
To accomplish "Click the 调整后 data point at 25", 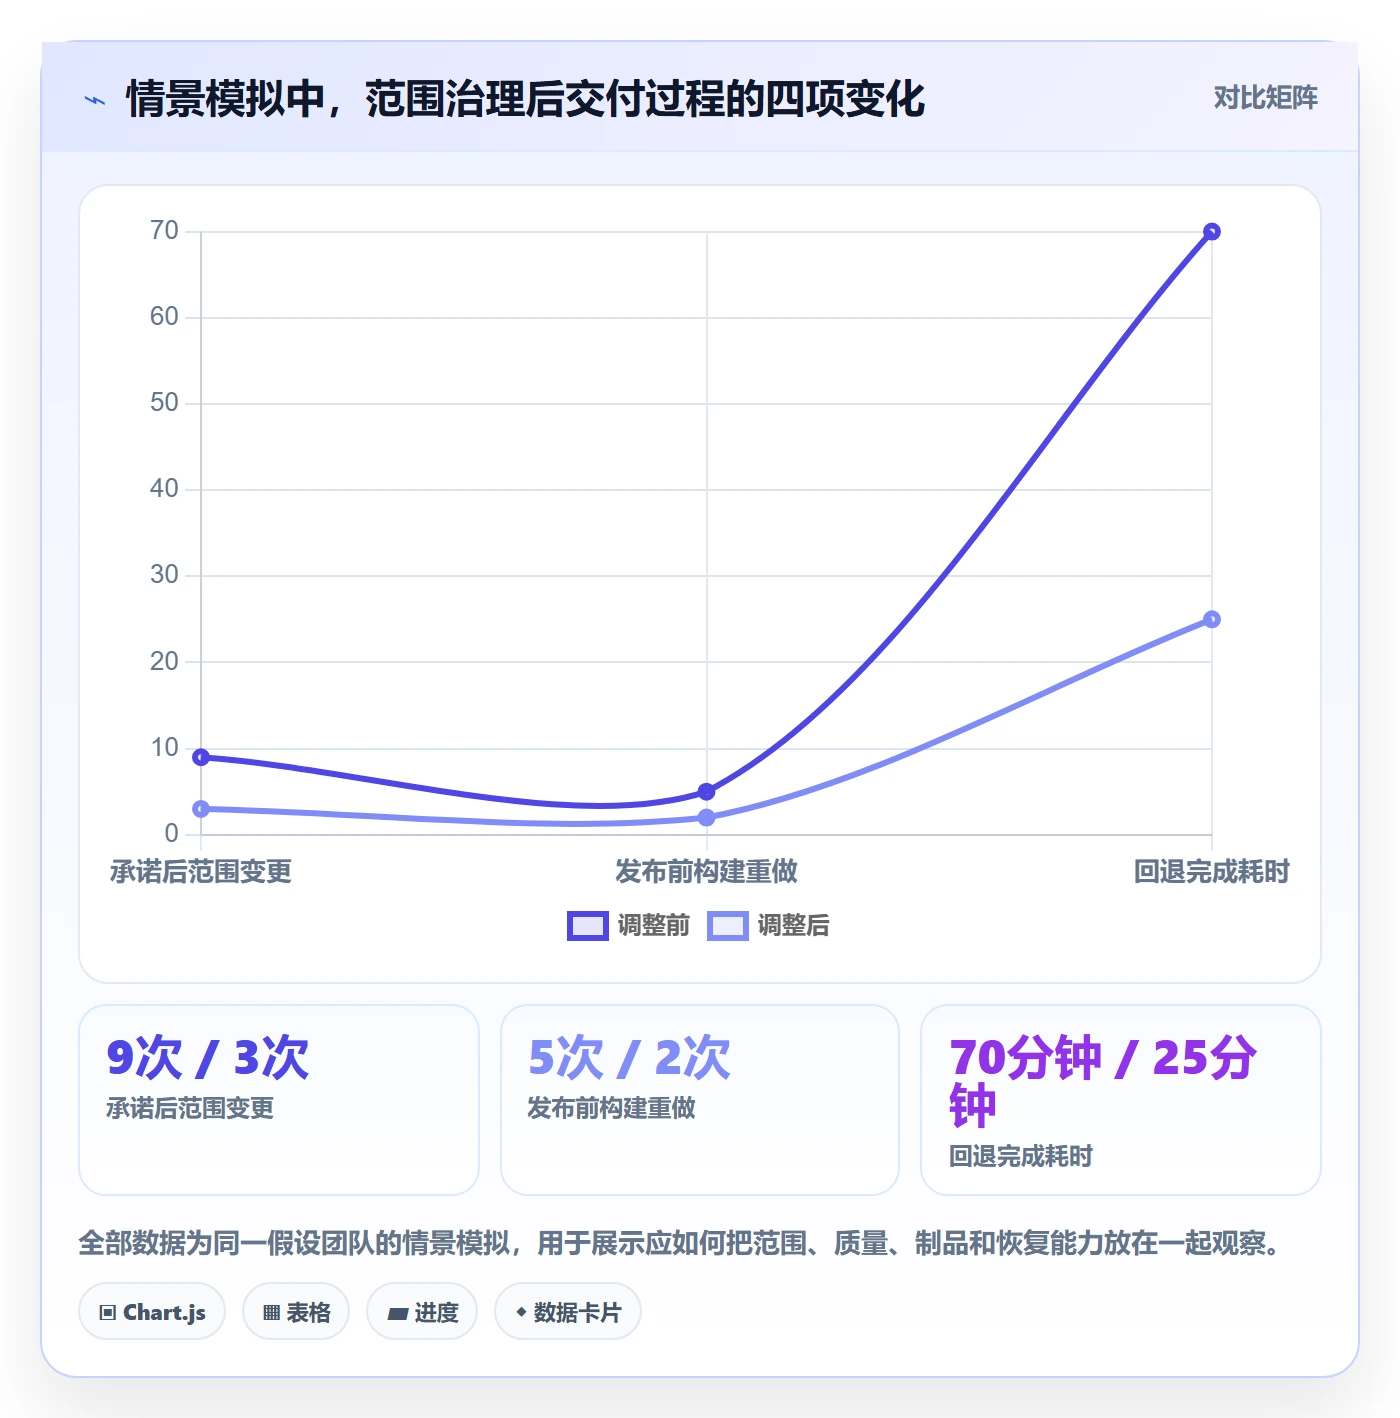I will (1211, 619).
